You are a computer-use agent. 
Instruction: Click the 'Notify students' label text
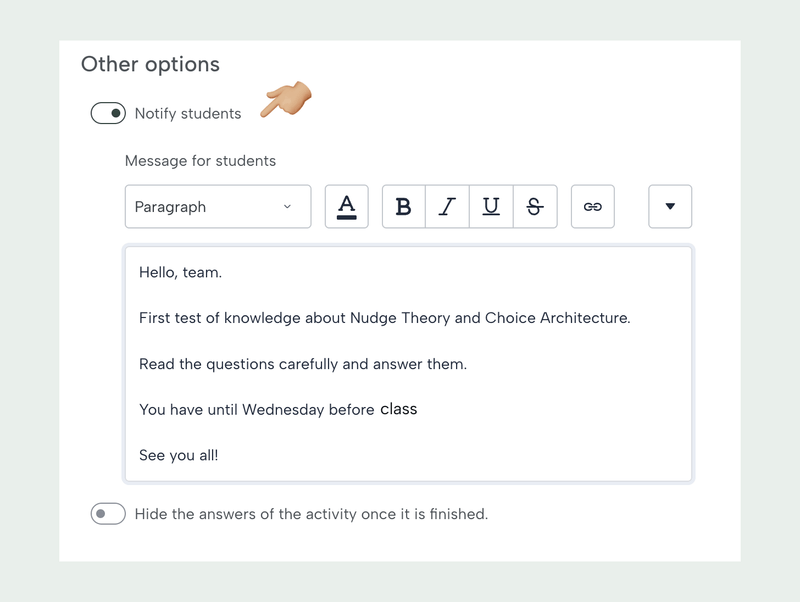pos(188,114)
